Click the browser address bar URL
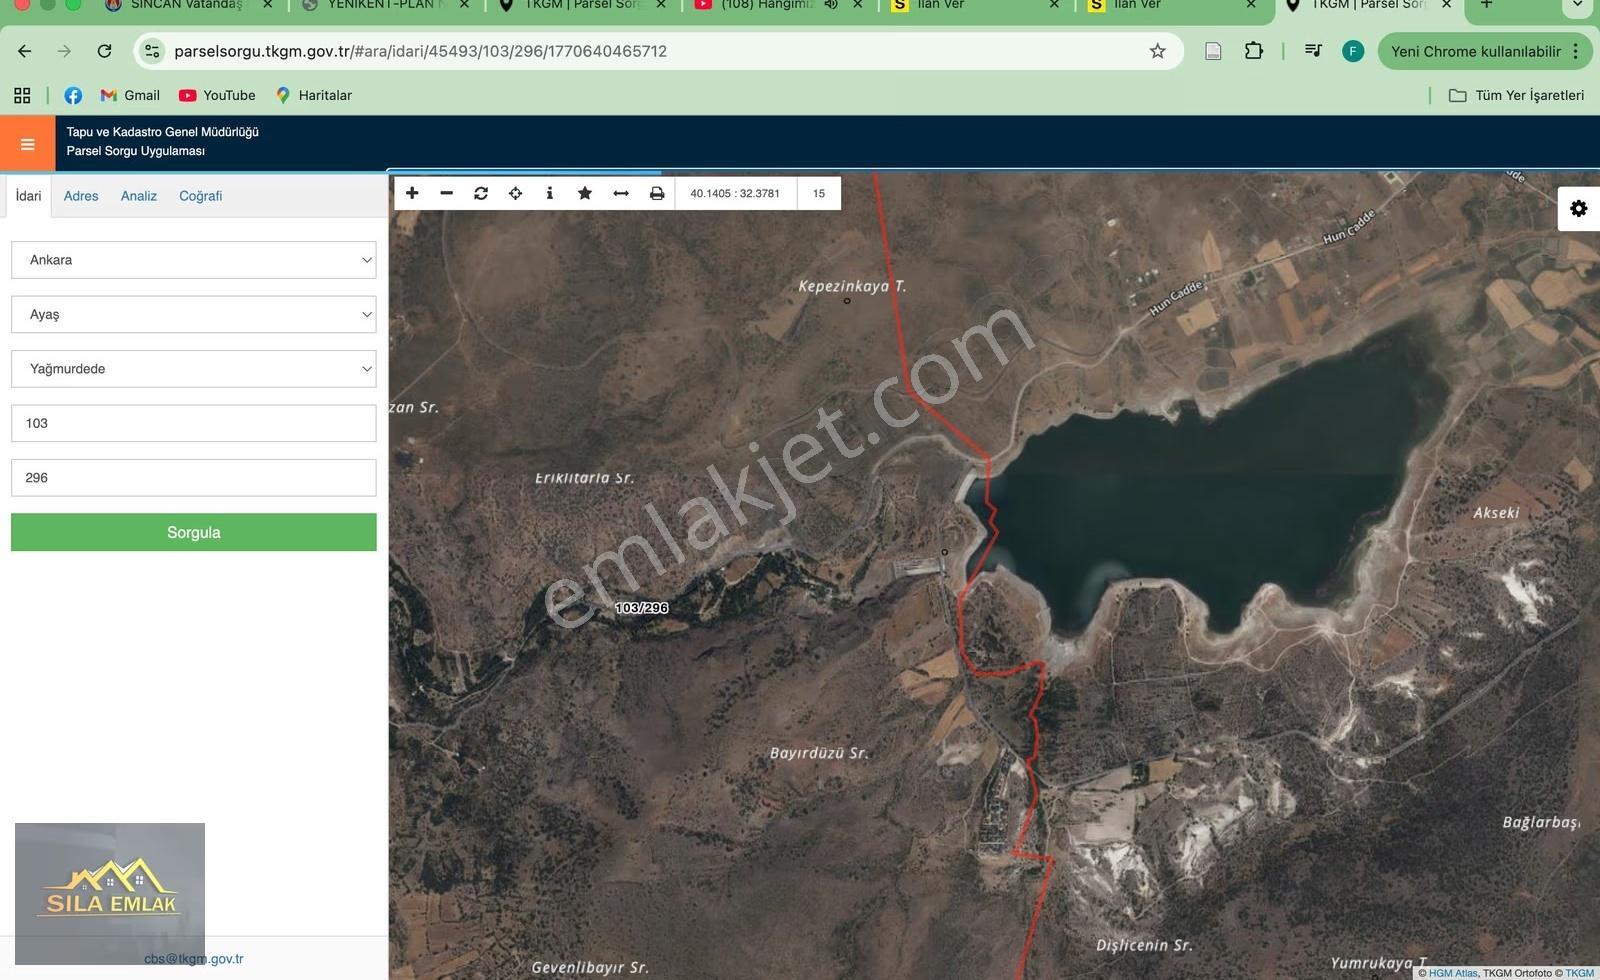Viewport: 1600px width, 980px height. [420, 51]
